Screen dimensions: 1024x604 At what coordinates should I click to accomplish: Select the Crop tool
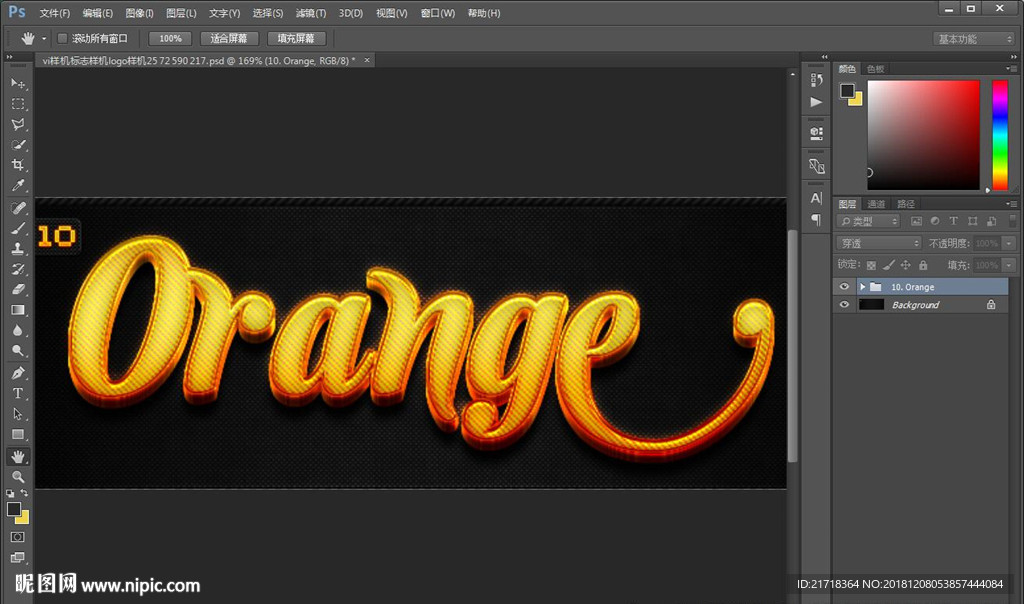[18, 165]
